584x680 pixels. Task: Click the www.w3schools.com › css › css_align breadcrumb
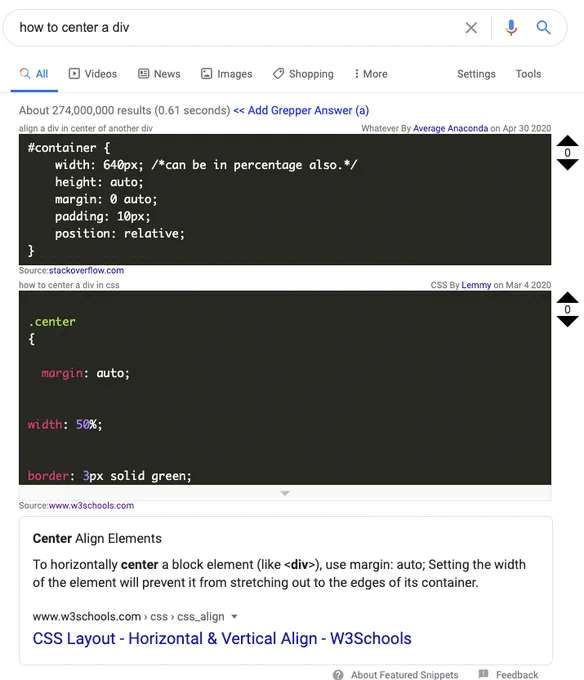point(128,616)
